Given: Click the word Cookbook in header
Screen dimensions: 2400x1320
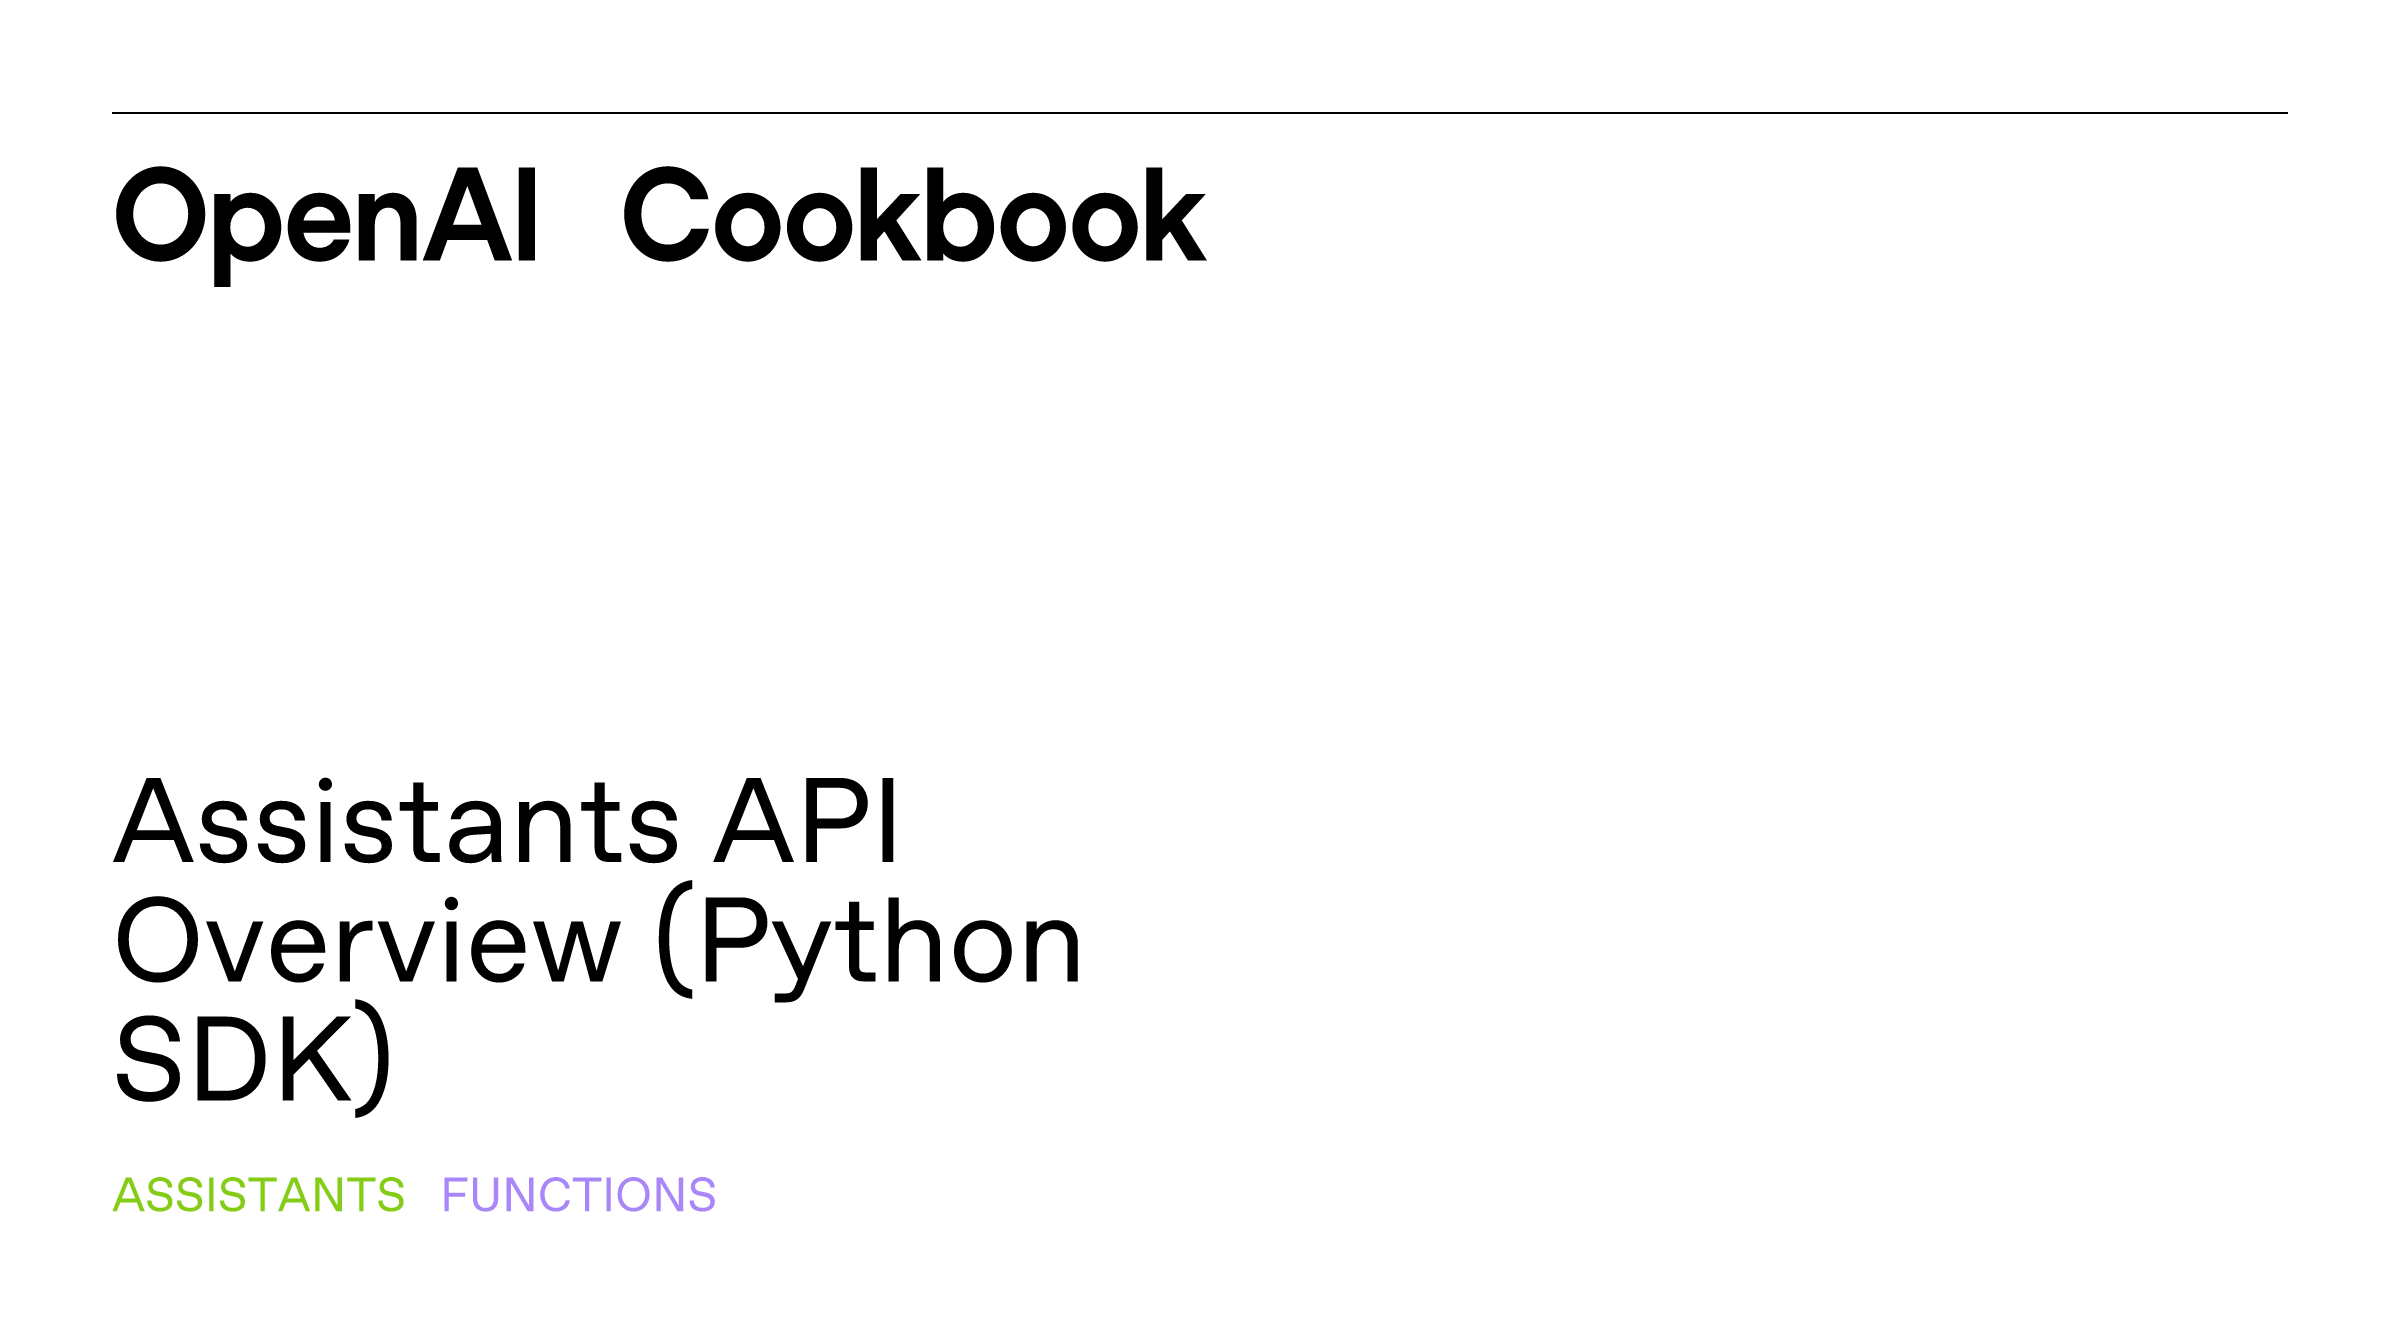Looking at the screenshot, I should pyautogui.click(x=915, y=215).
